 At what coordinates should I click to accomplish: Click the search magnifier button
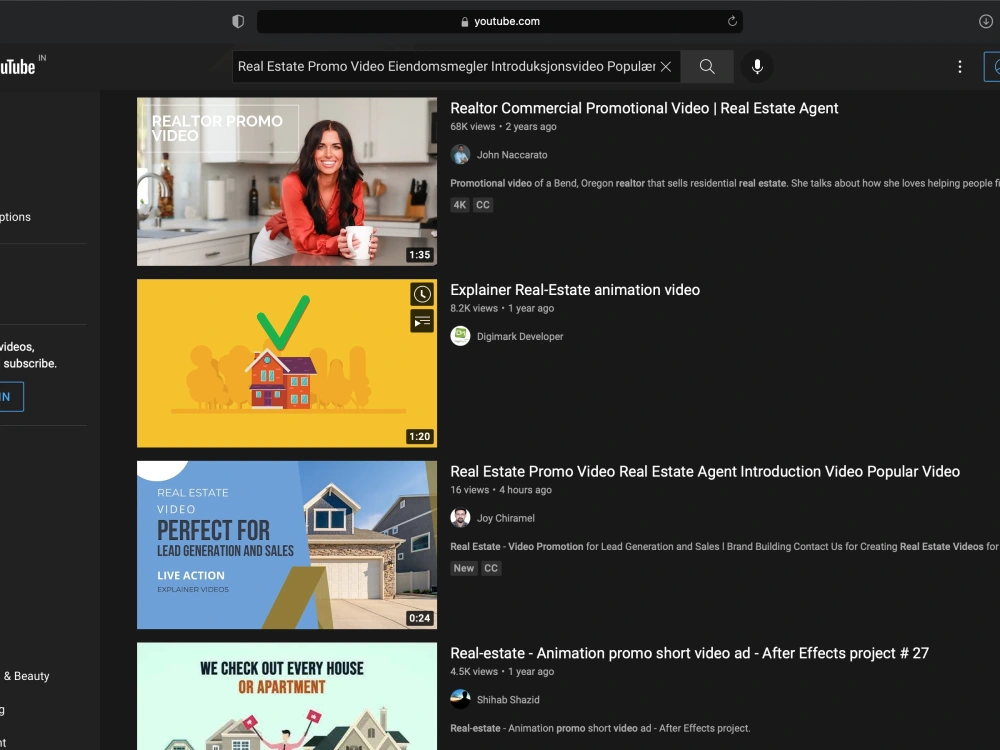pos(707,66)
